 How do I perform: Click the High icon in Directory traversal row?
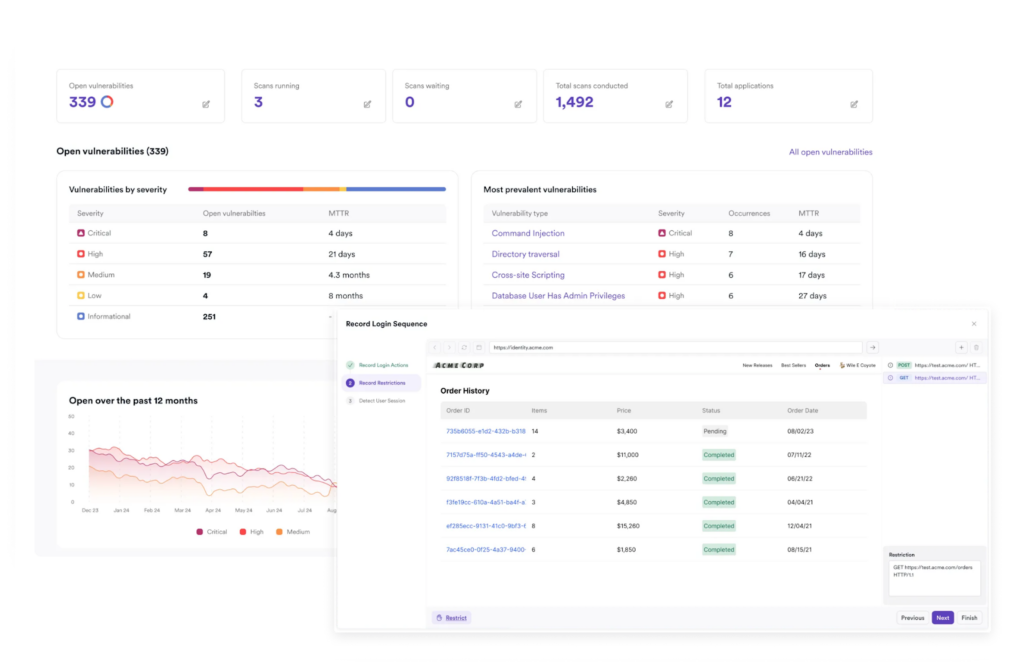662,254
